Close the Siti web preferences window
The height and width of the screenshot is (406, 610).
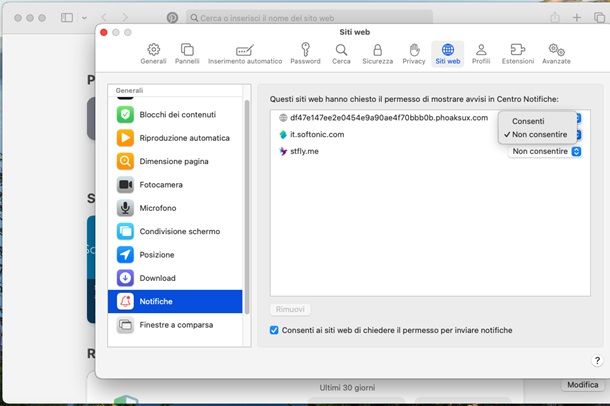coord(103,32)
